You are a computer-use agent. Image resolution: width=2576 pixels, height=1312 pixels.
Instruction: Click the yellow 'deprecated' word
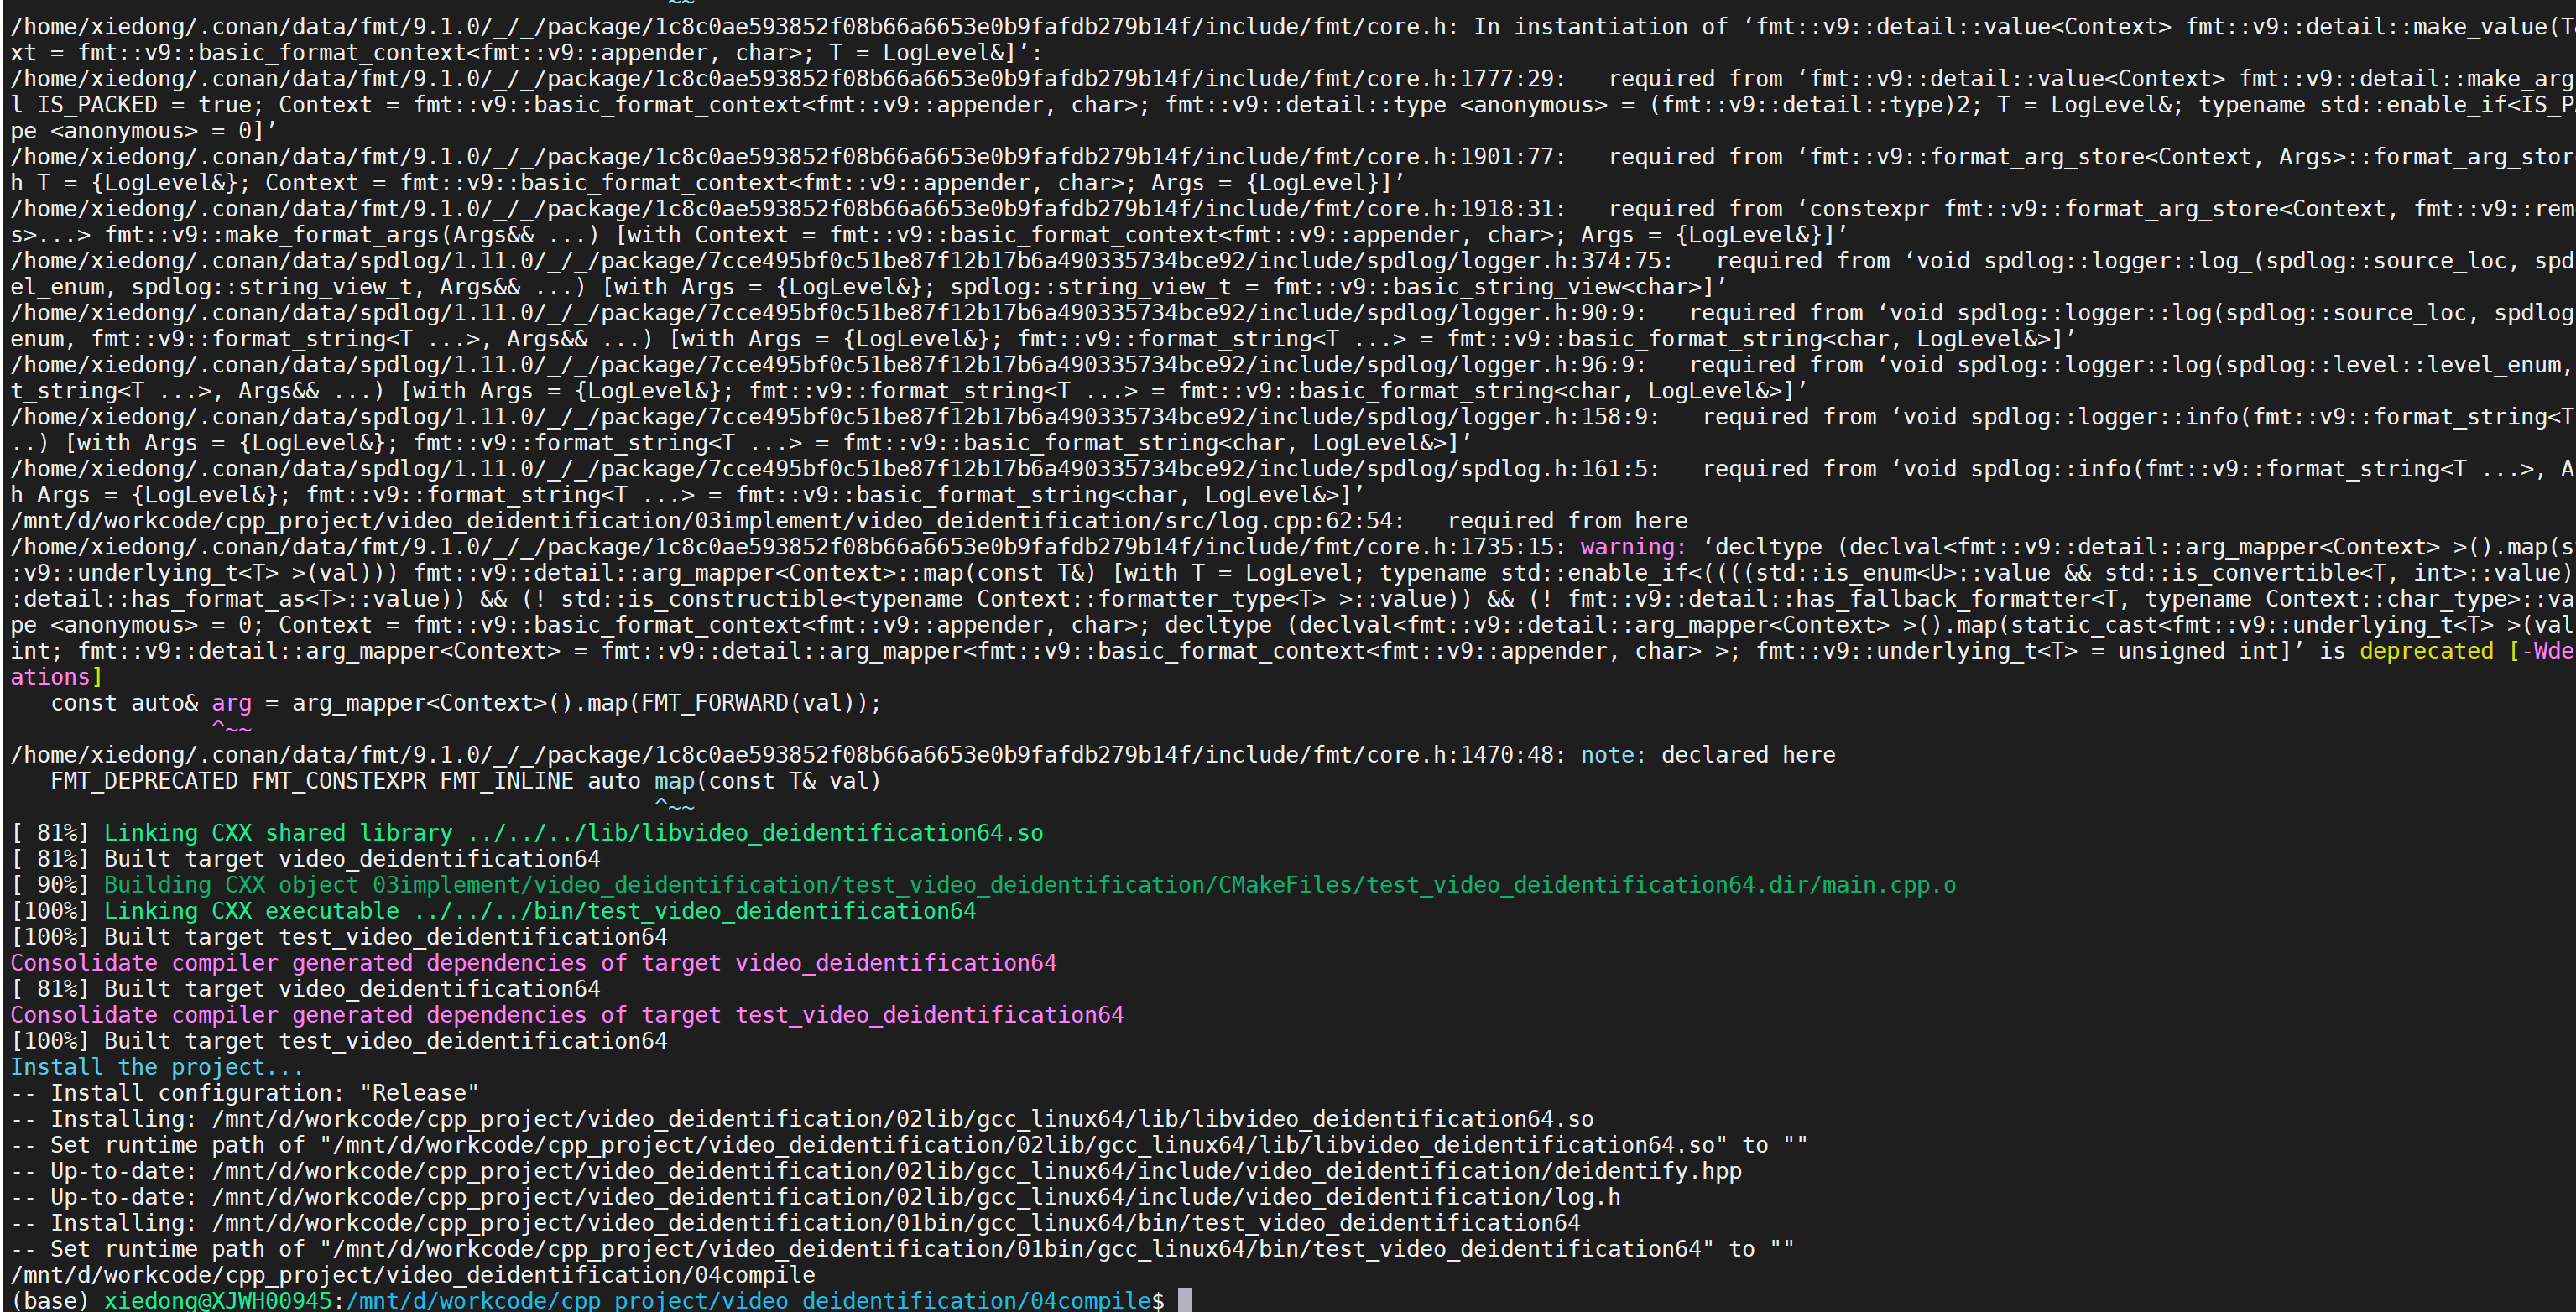2426,651
